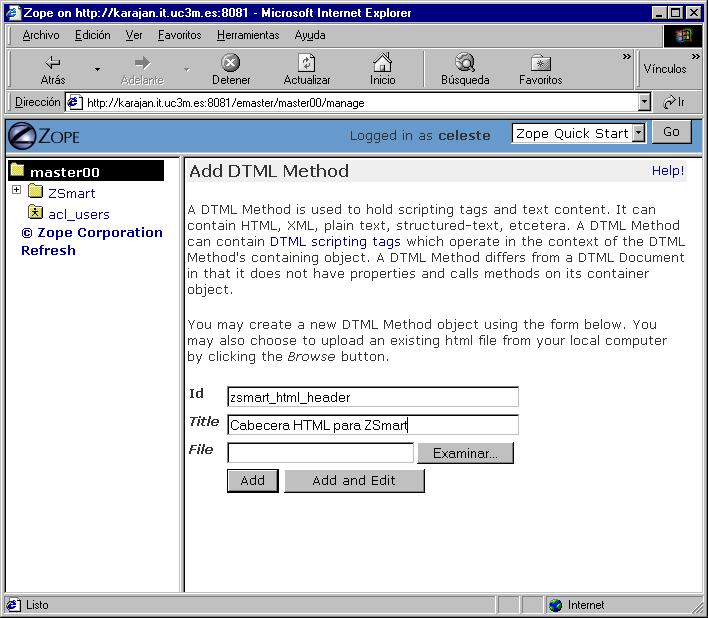Focus the Id input field
This screenshot has height=618, width=708.
coord(373,397)
